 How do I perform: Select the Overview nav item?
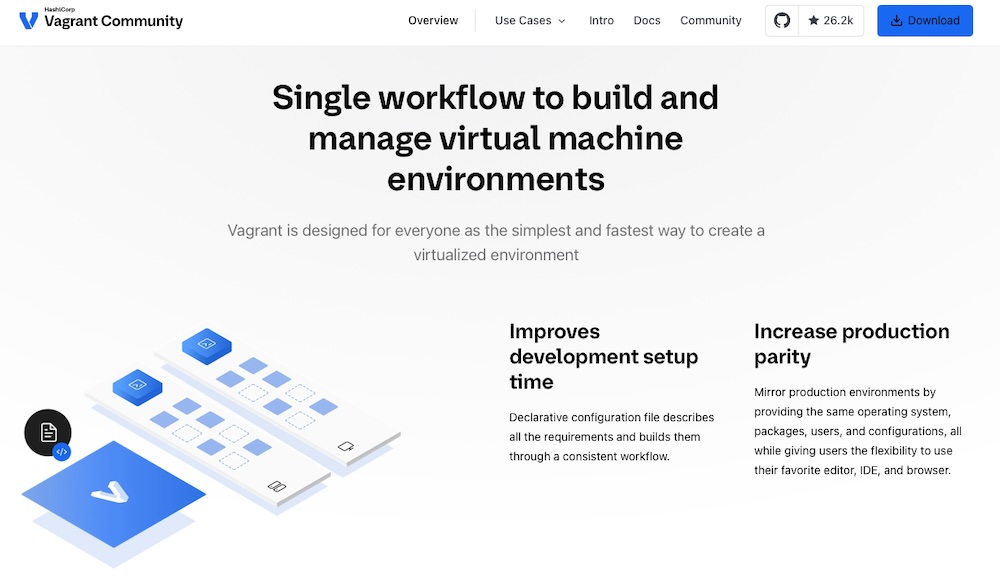[433, 20]
